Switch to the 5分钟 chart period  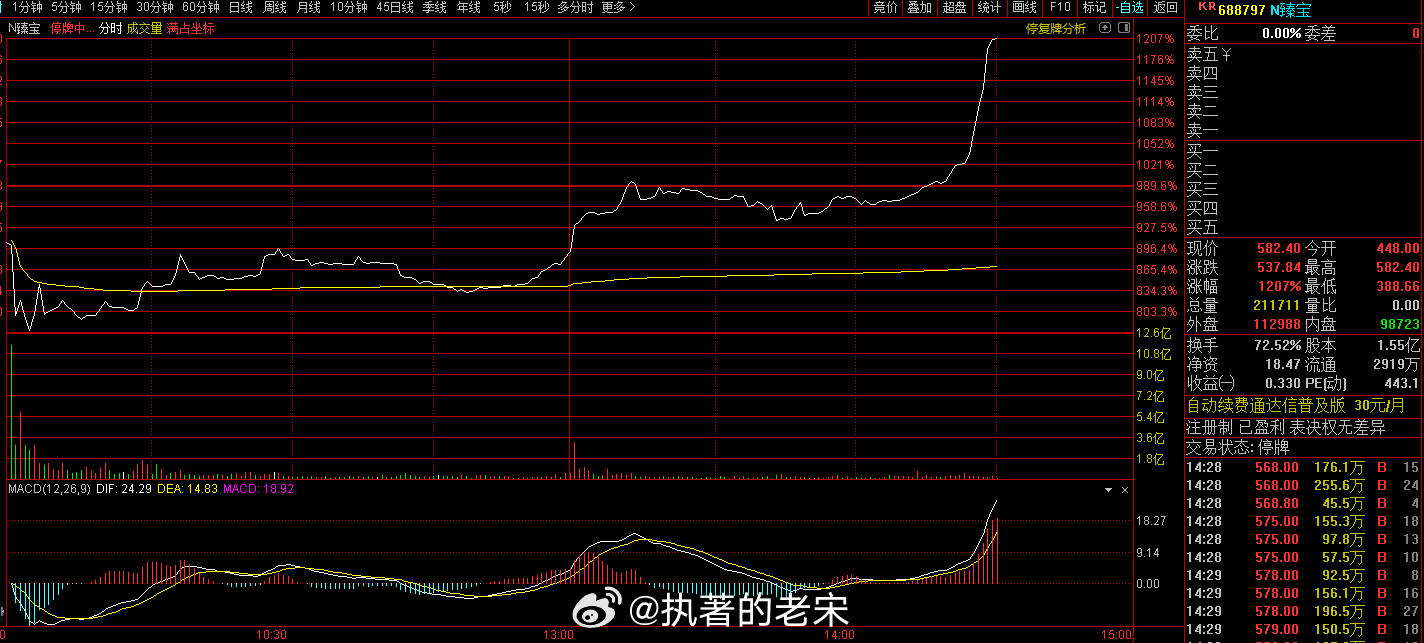coord(66,7)
